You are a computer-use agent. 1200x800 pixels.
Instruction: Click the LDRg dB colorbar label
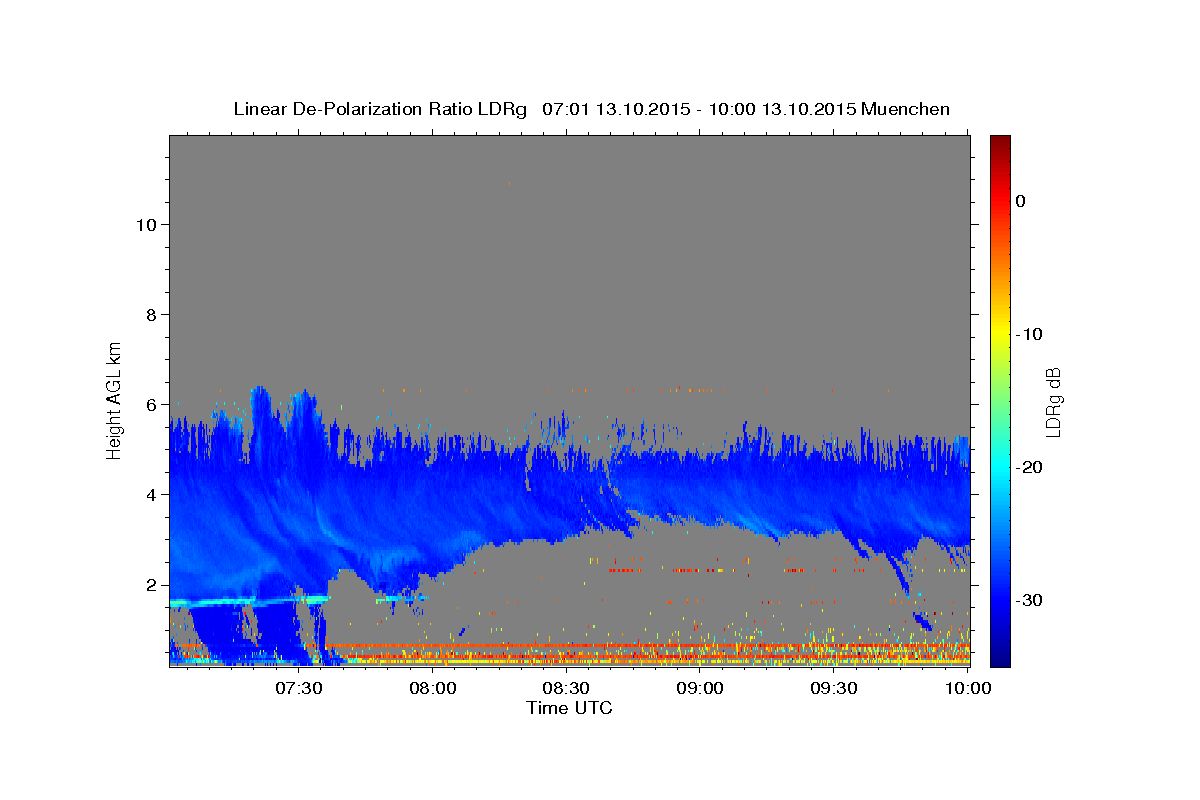pyautogui.click(x=1052, y=403)
